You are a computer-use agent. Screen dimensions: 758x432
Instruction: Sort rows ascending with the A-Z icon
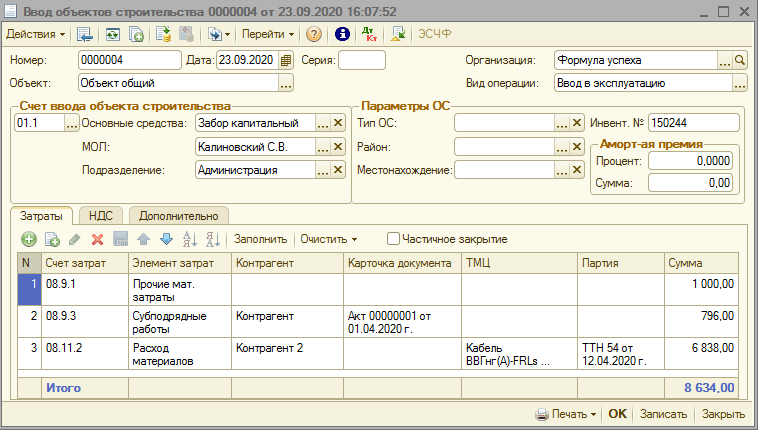(x=190, y=239)
